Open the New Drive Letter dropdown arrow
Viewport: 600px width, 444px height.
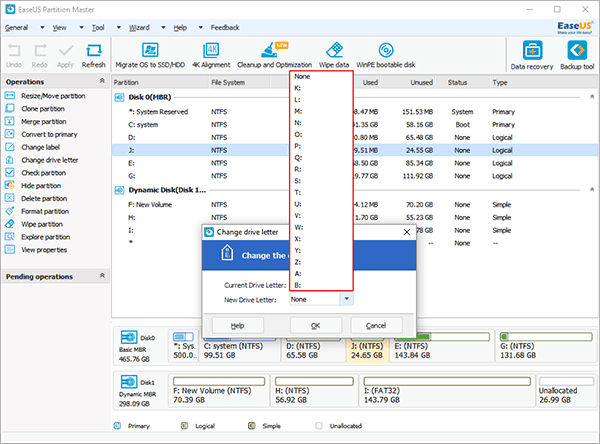(x=346, y=299)
